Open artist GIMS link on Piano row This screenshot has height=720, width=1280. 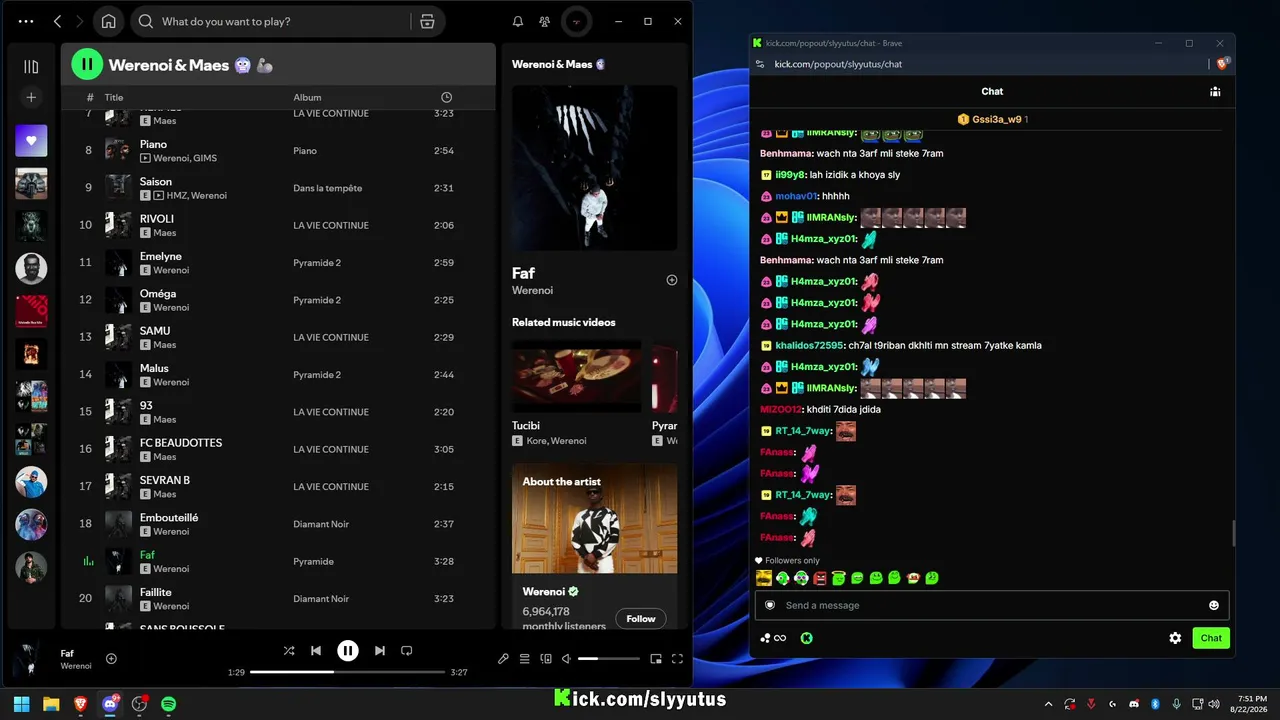(x=205, y=158)
